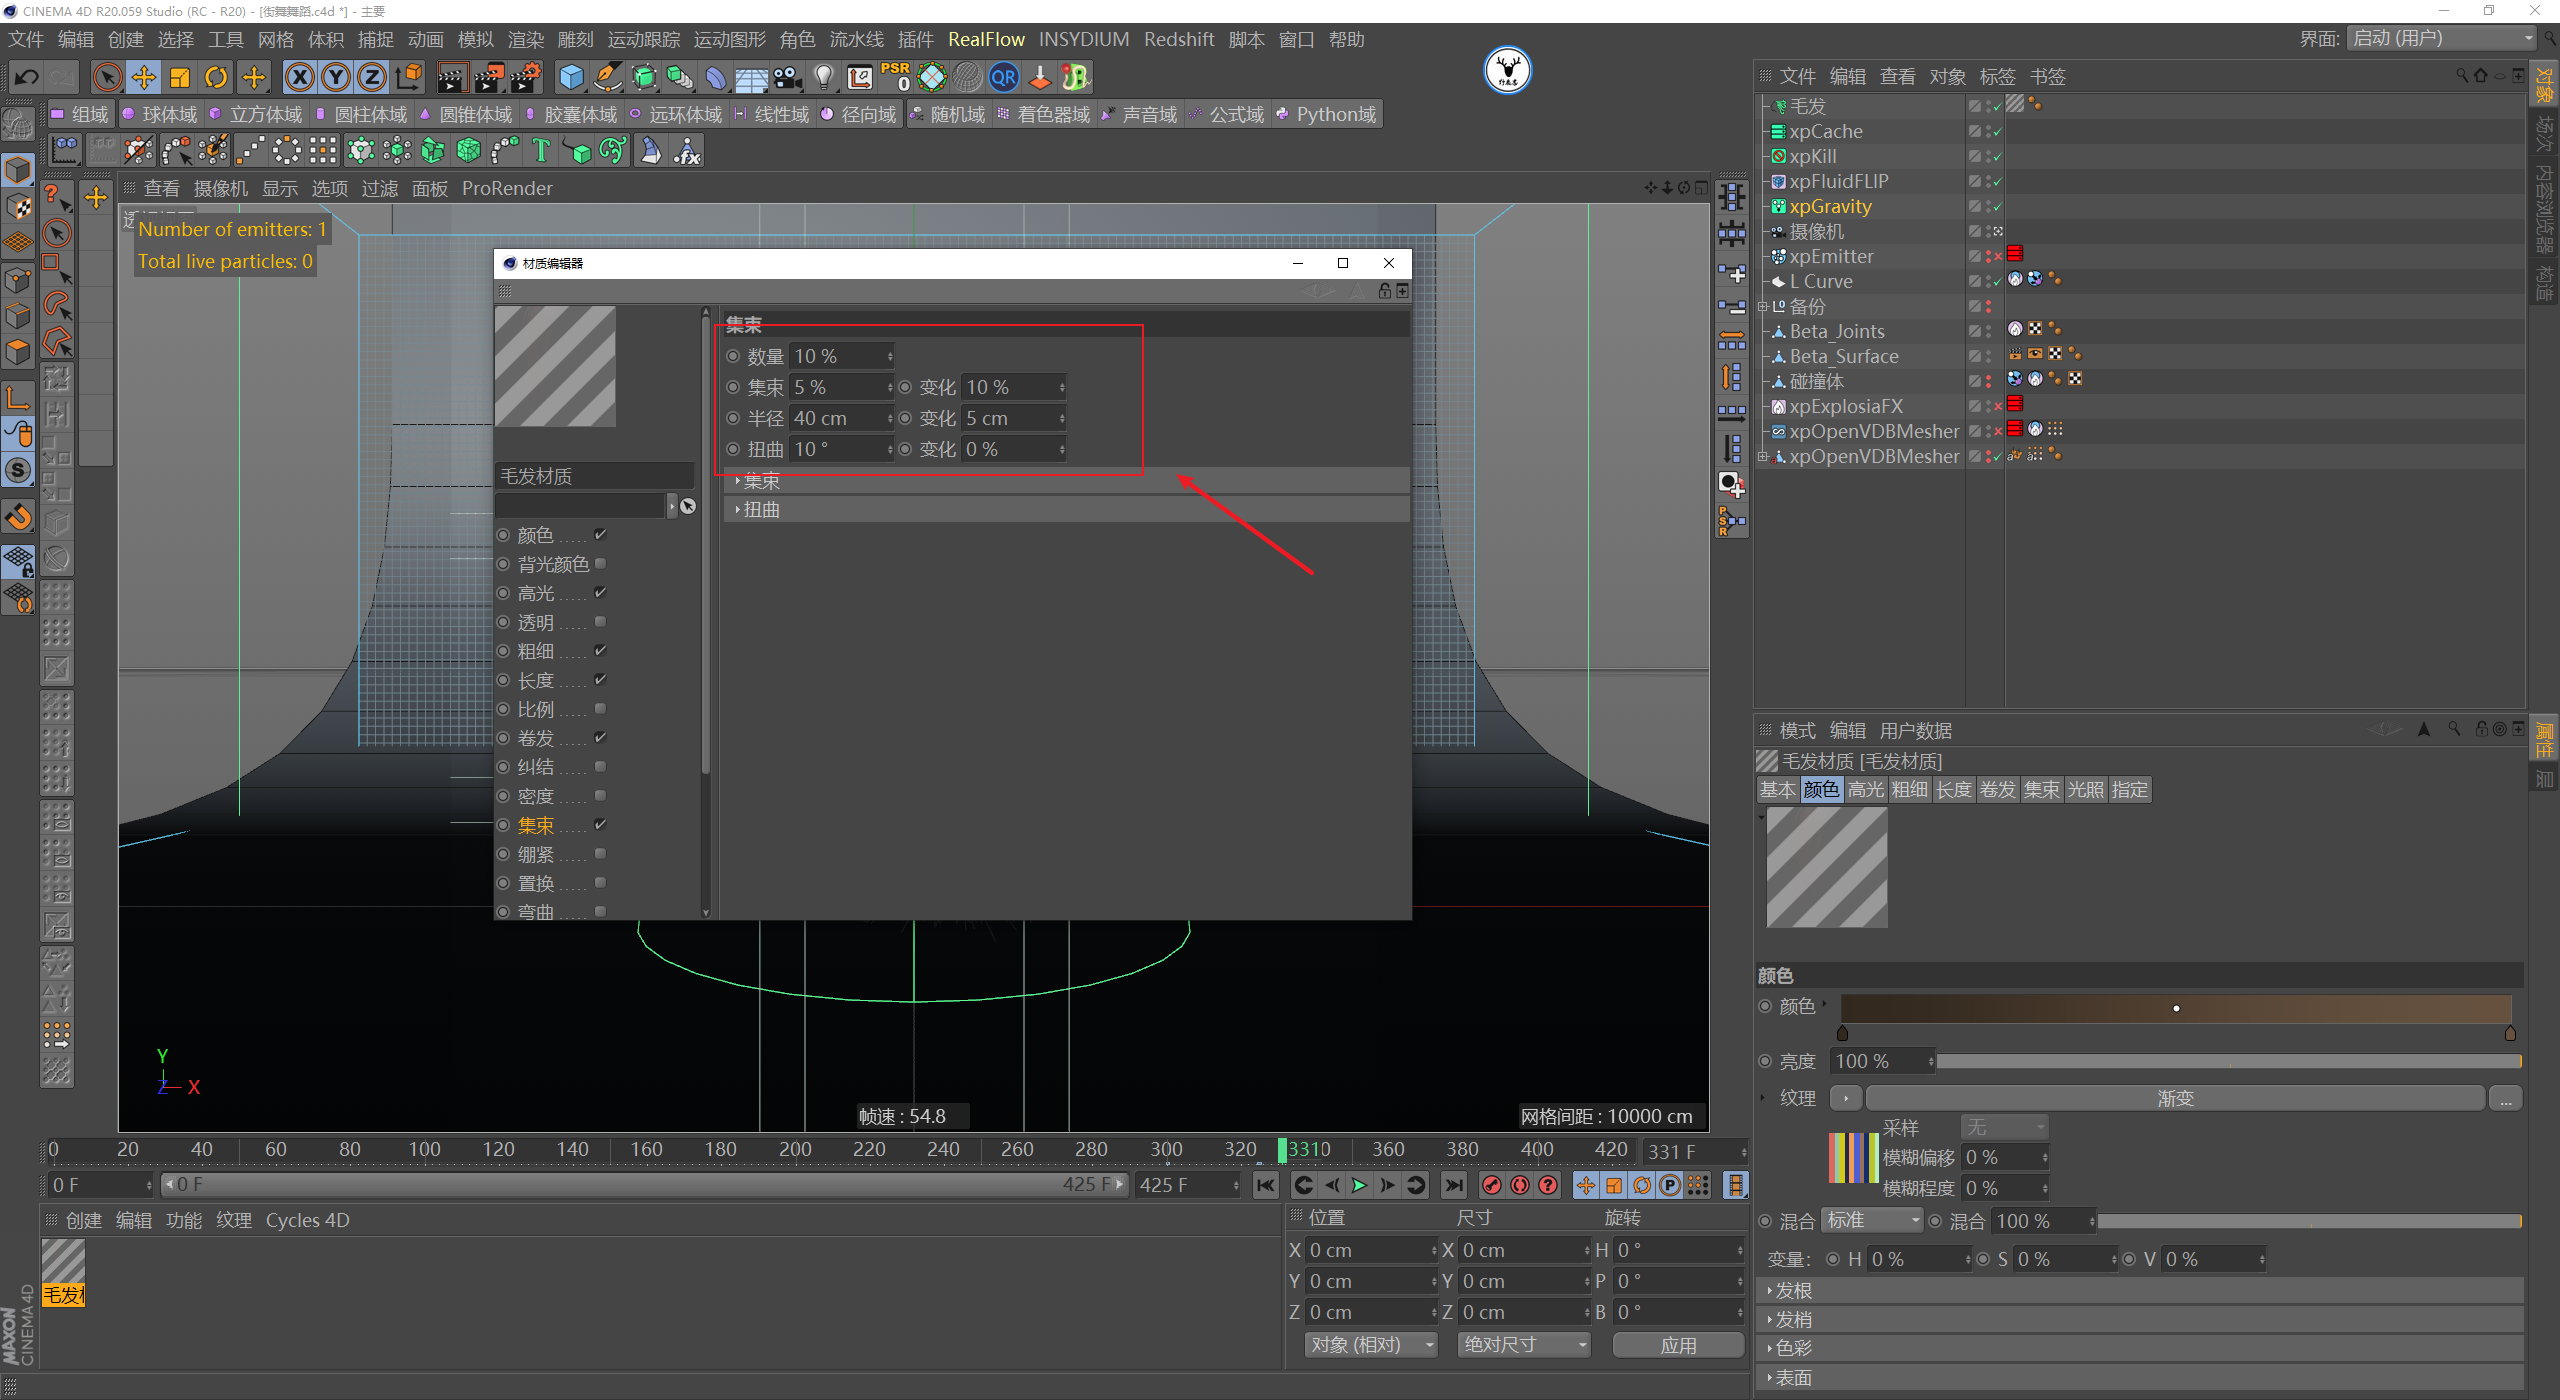
Task: Expand the 扭曲 section in material editor
Action: pyautogui.click(x=760, y=510)
